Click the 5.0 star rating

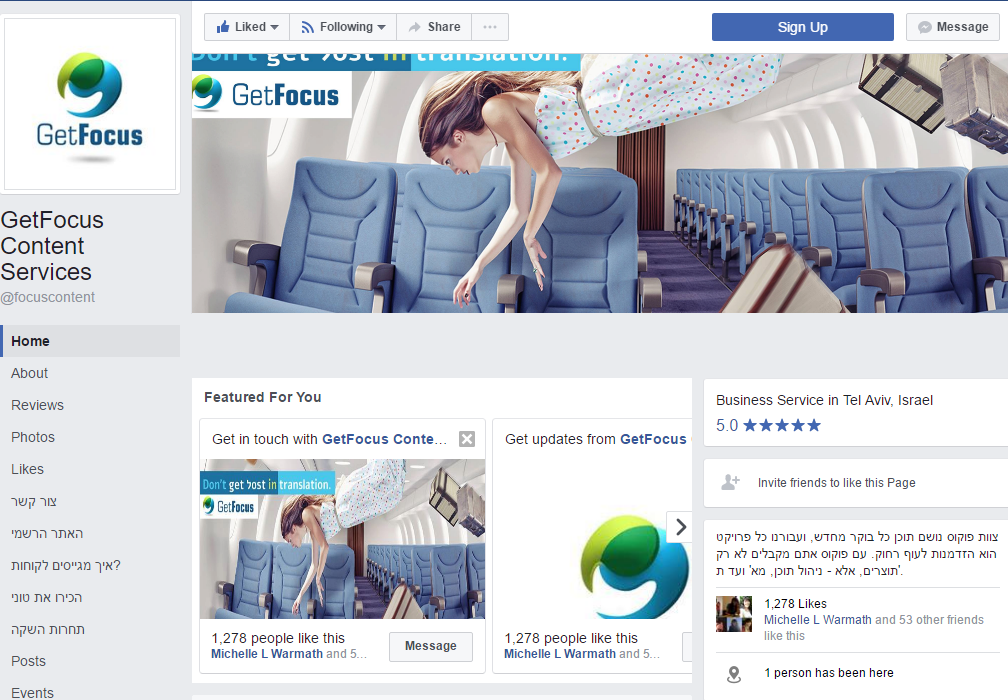[x=768, y=425]
